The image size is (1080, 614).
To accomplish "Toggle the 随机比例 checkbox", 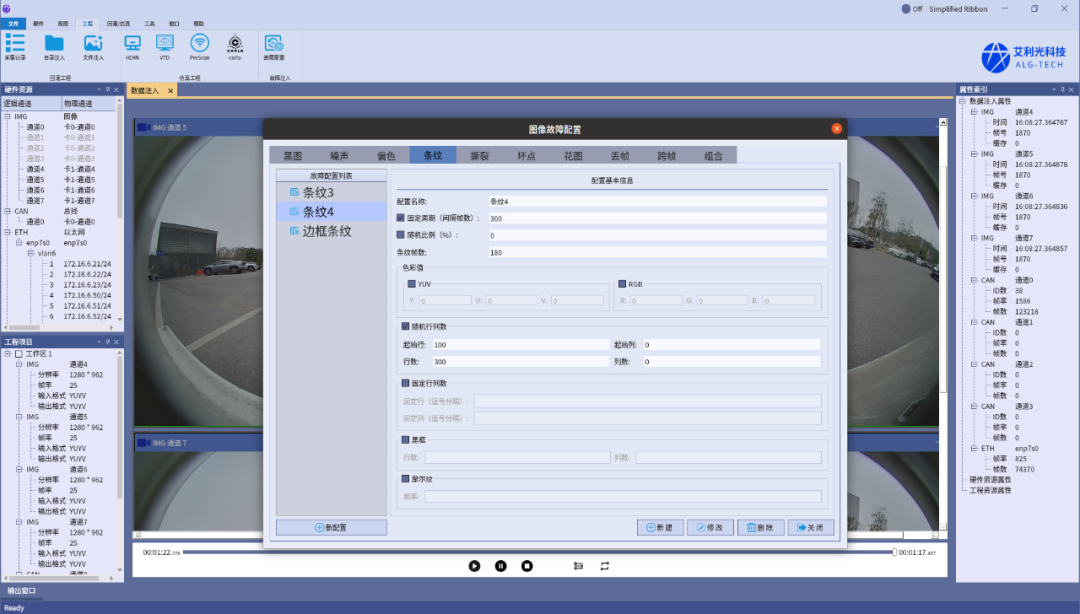I will pos(401,235).
